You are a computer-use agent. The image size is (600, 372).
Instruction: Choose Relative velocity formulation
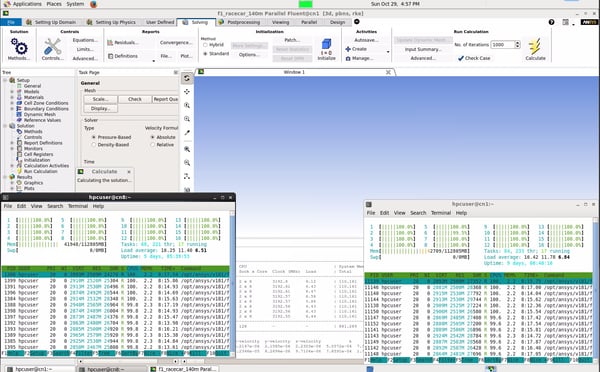click(x=162, y=145)
